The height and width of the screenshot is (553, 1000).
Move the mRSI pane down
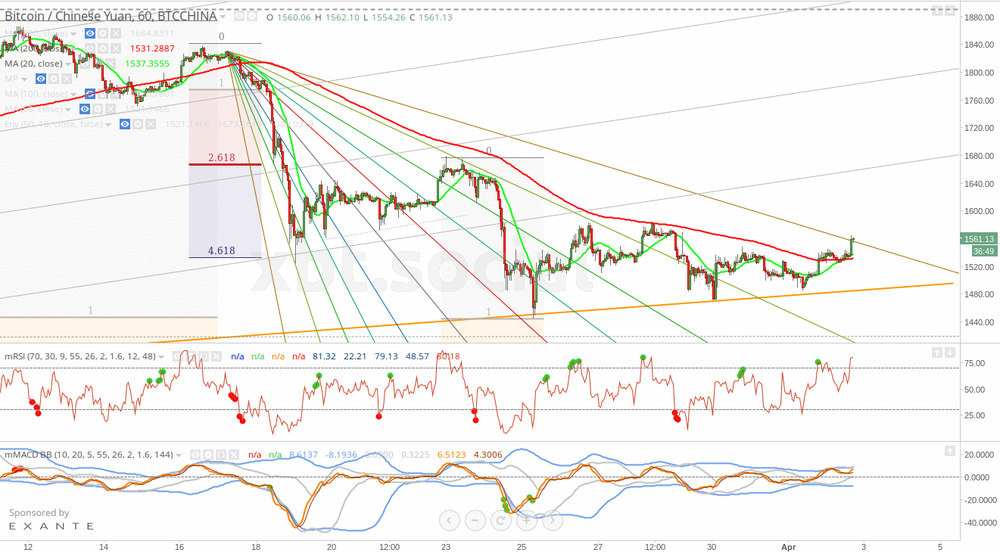950,353
